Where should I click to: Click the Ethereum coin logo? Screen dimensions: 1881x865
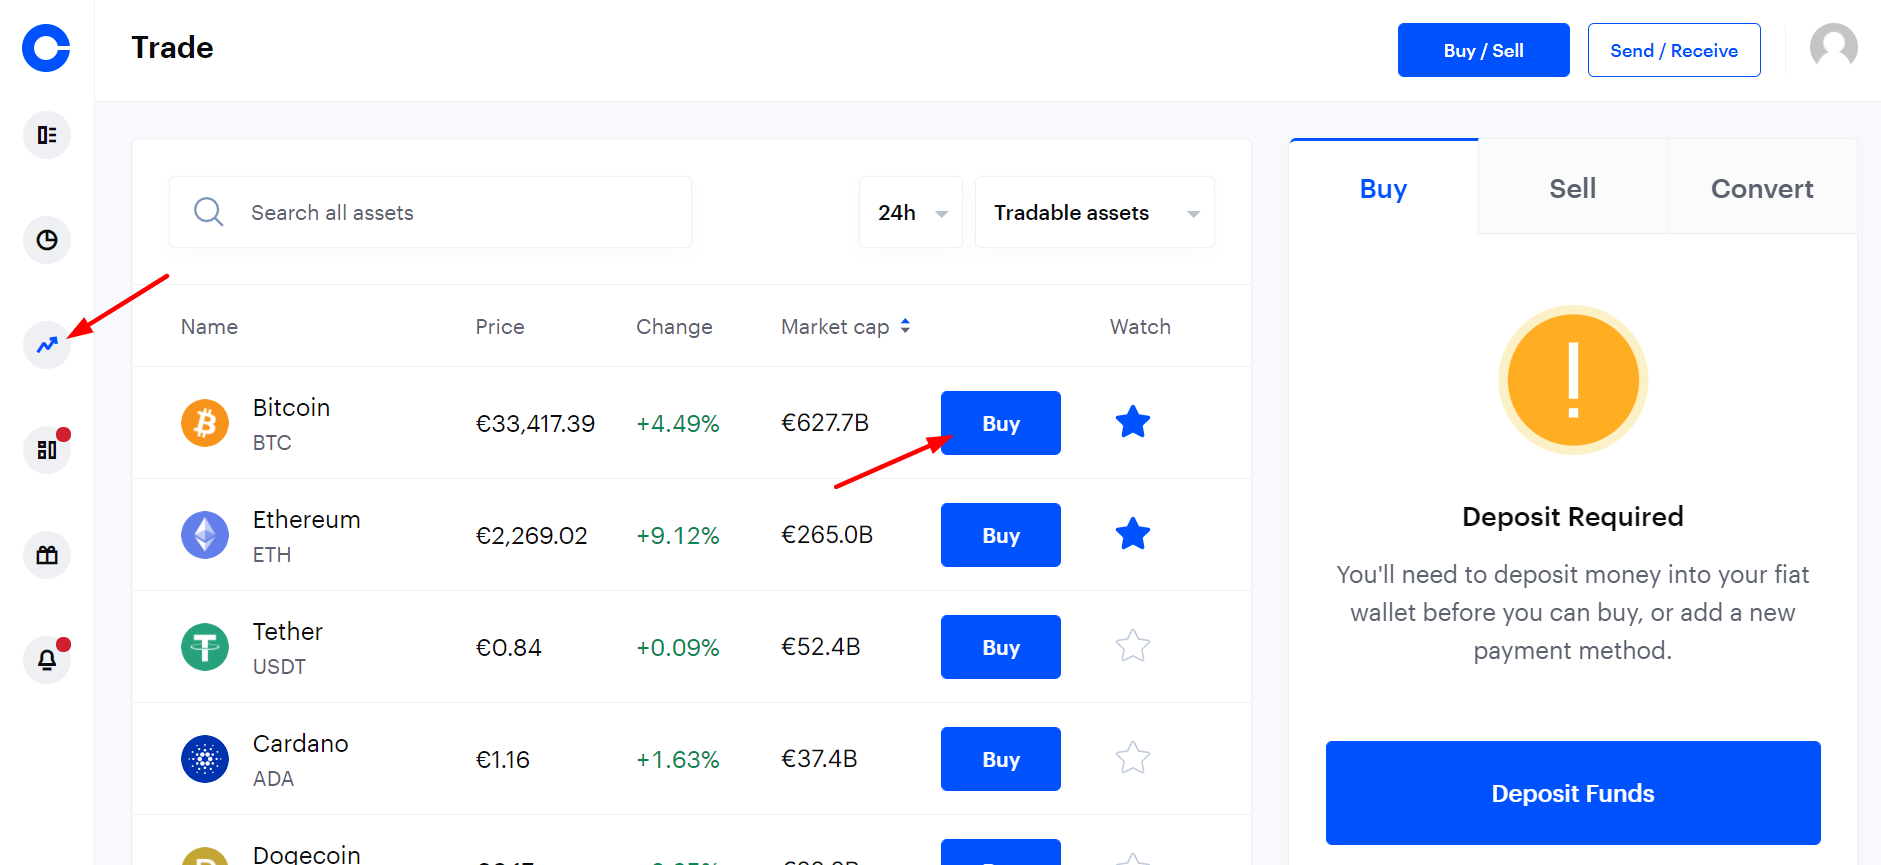point(205,535)
